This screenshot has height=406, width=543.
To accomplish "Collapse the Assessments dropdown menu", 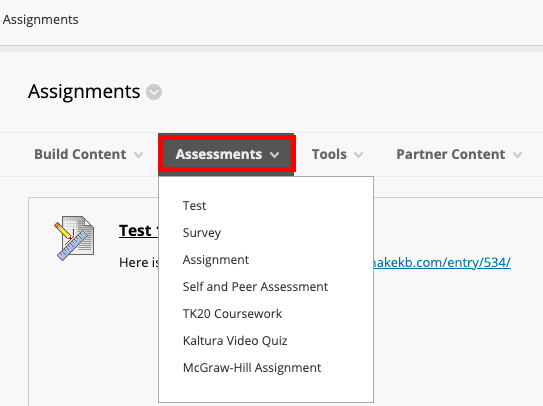I will click(227, 154).
